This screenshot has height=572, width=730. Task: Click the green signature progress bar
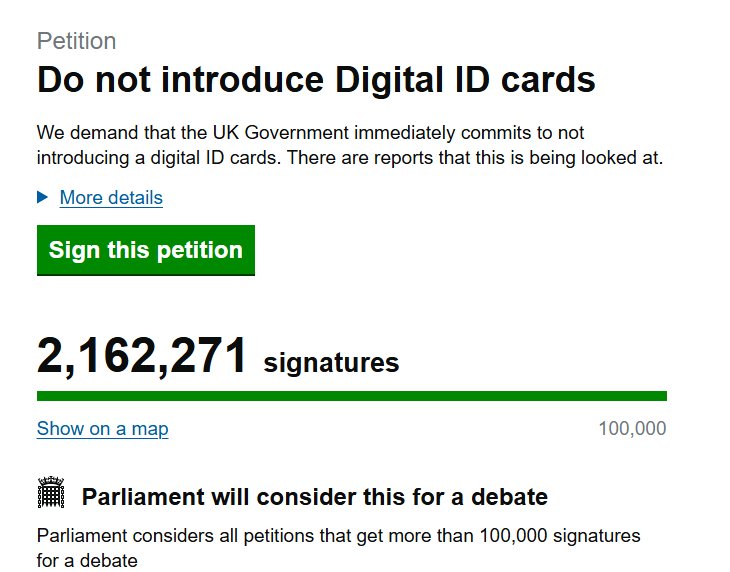[352, 396]
